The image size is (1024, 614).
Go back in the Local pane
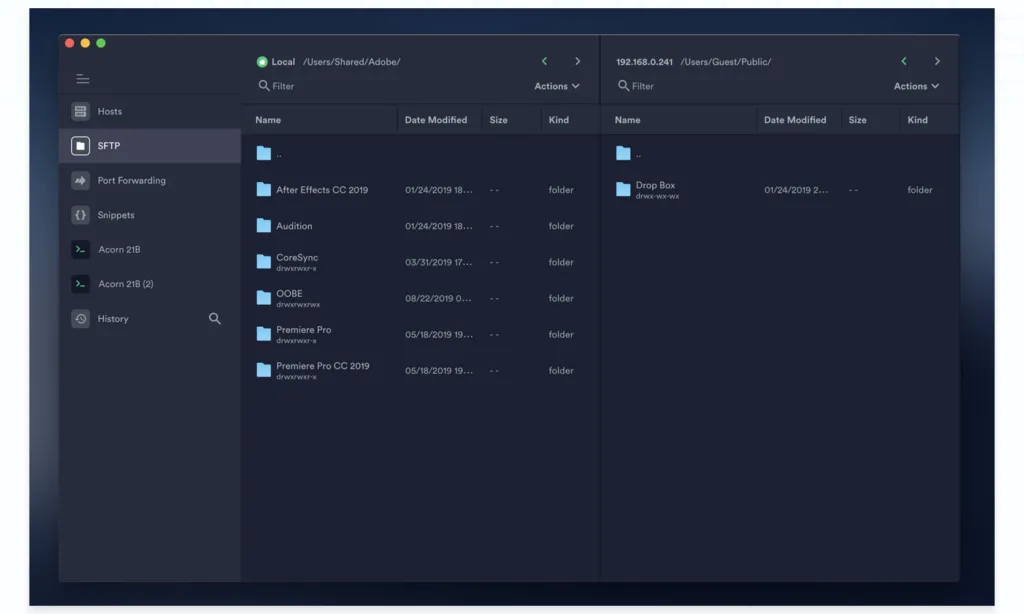coord(544,61)
